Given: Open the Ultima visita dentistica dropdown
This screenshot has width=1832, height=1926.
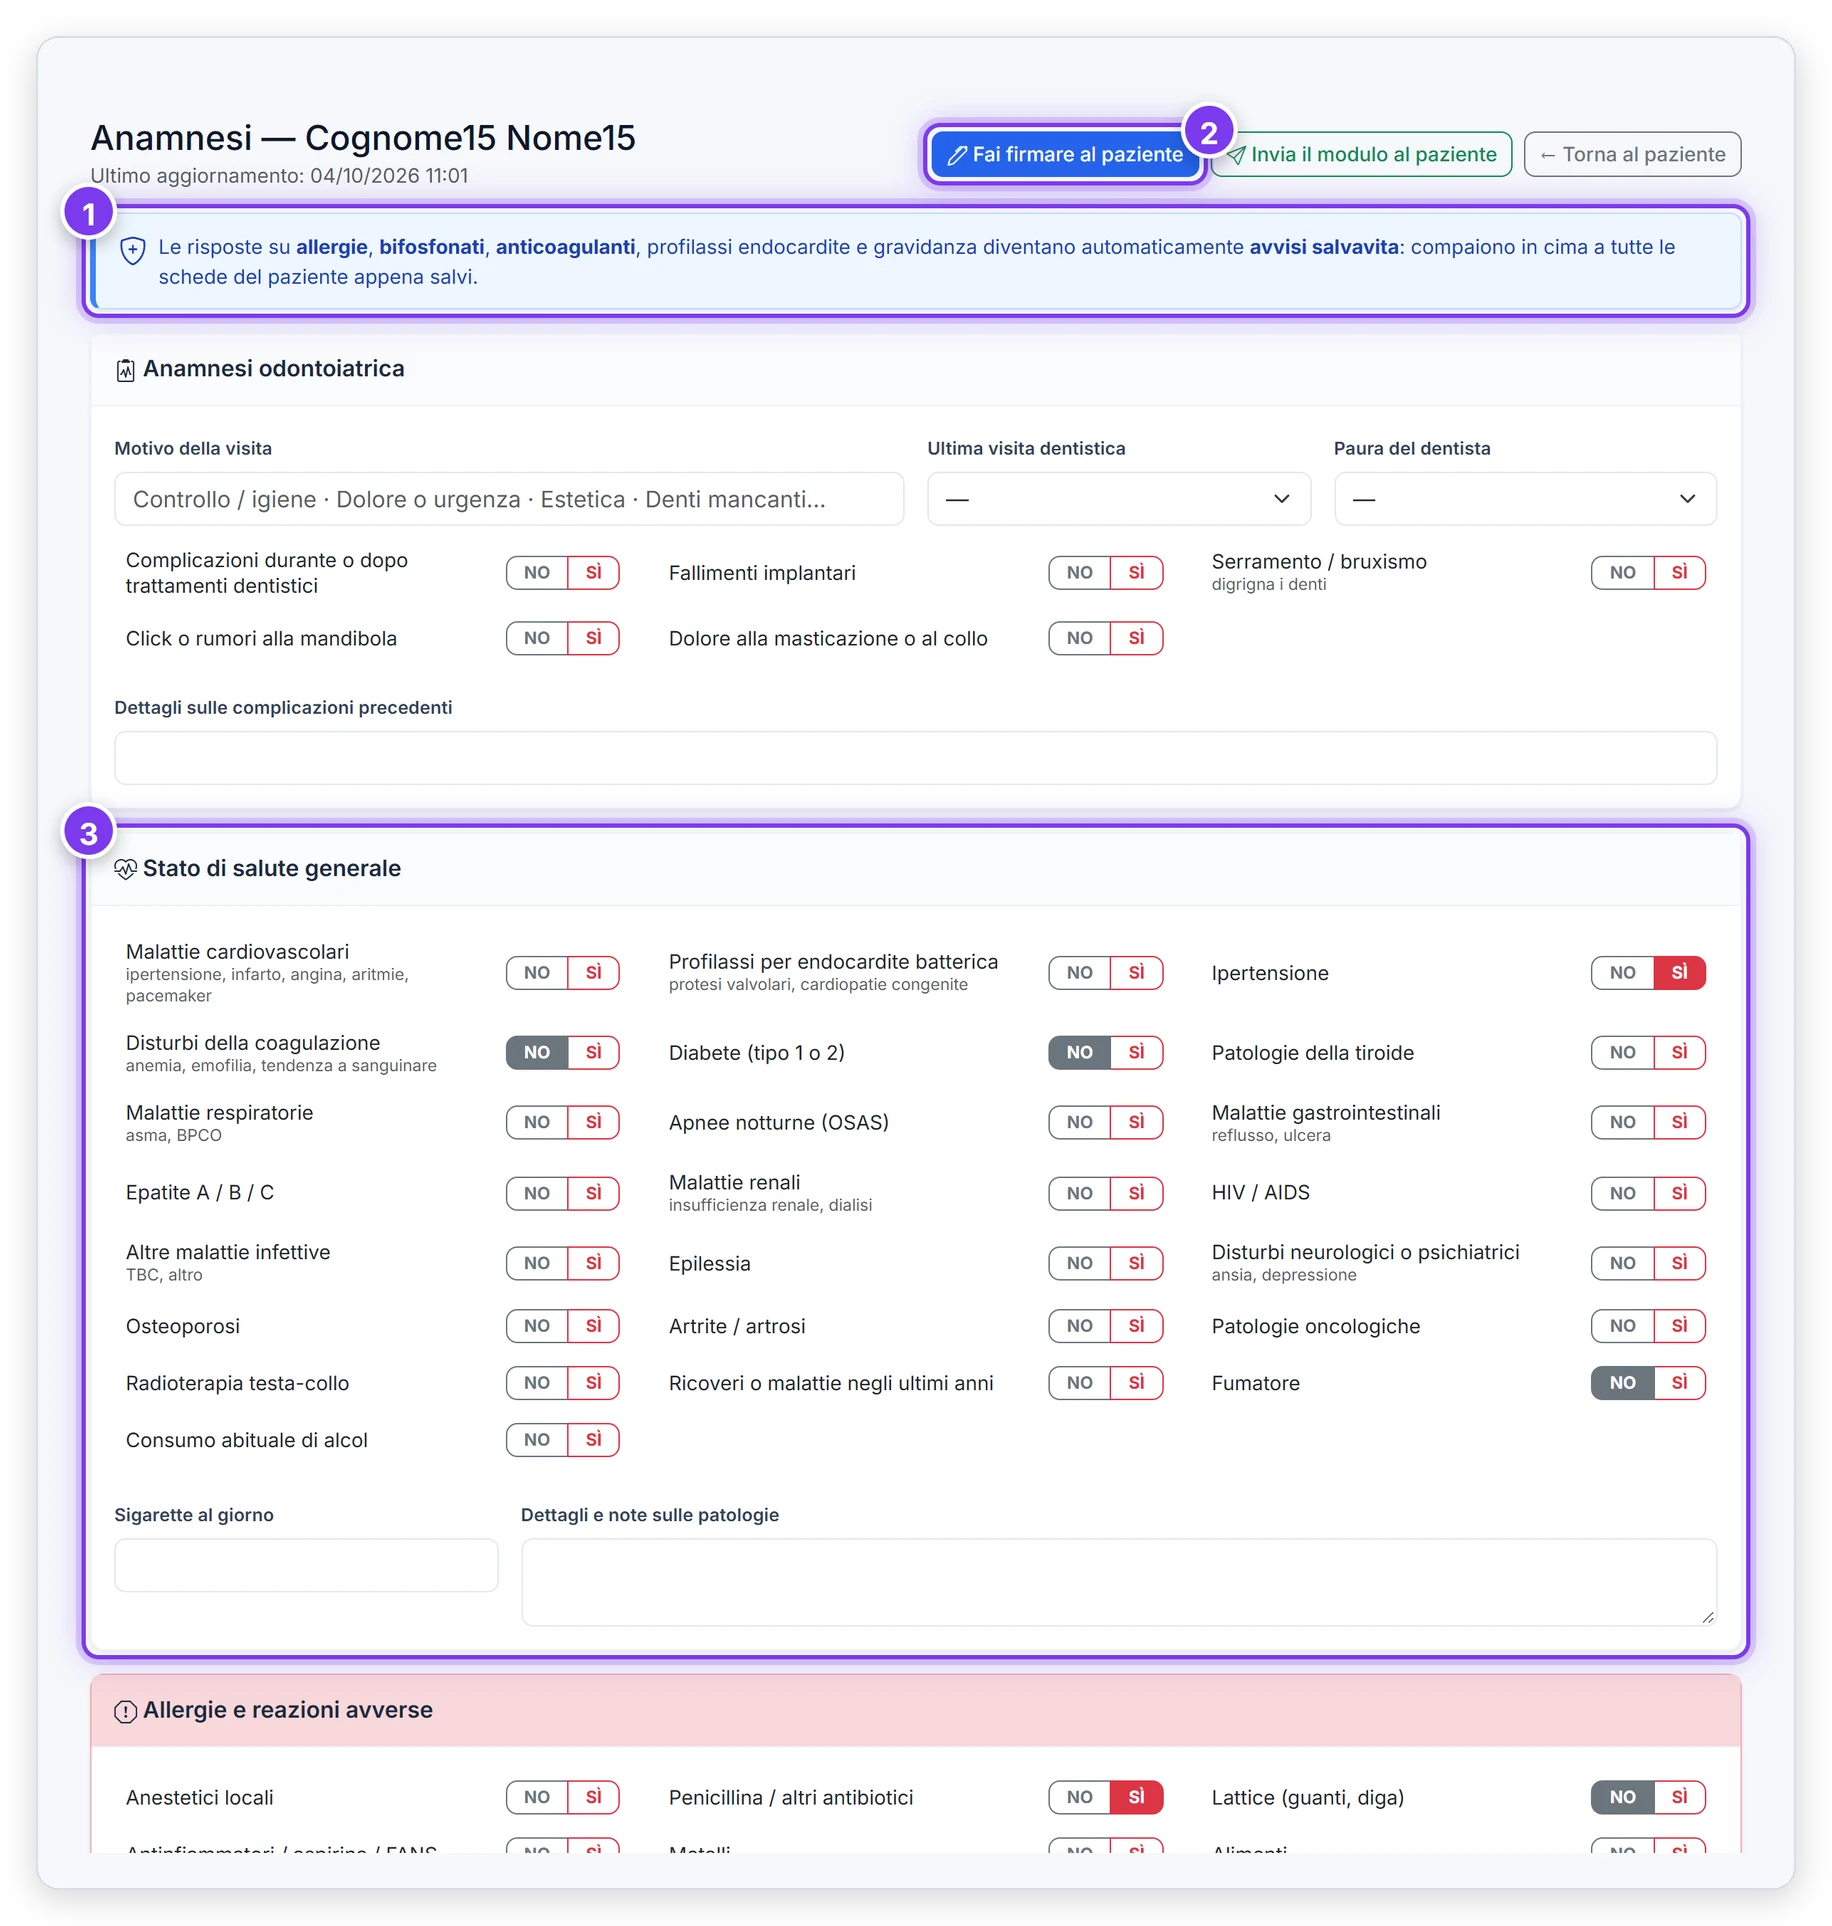Looking at the screenshot, I should pyautogui.click(x=1118, y=498).
